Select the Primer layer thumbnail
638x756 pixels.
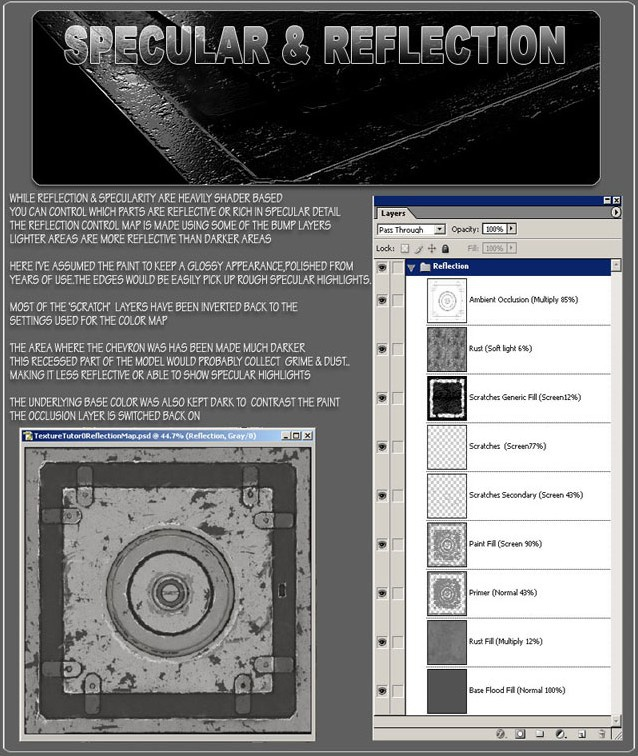coord(447,594)
